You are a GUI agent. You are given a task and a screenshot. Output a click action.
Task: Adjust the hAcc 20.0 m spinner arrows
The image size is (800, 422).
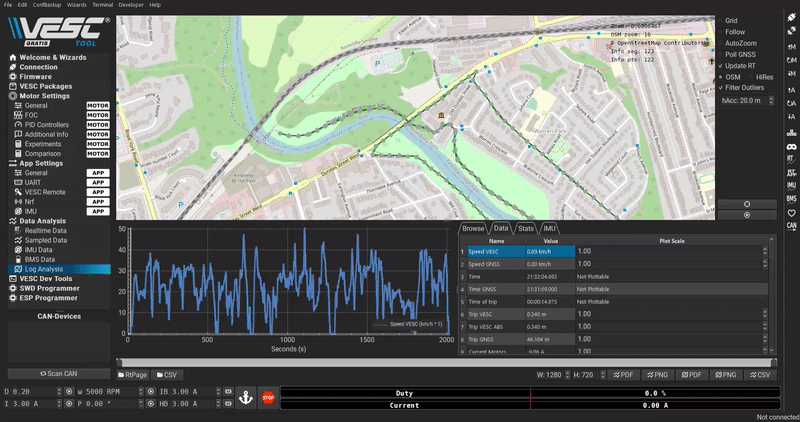771,101
